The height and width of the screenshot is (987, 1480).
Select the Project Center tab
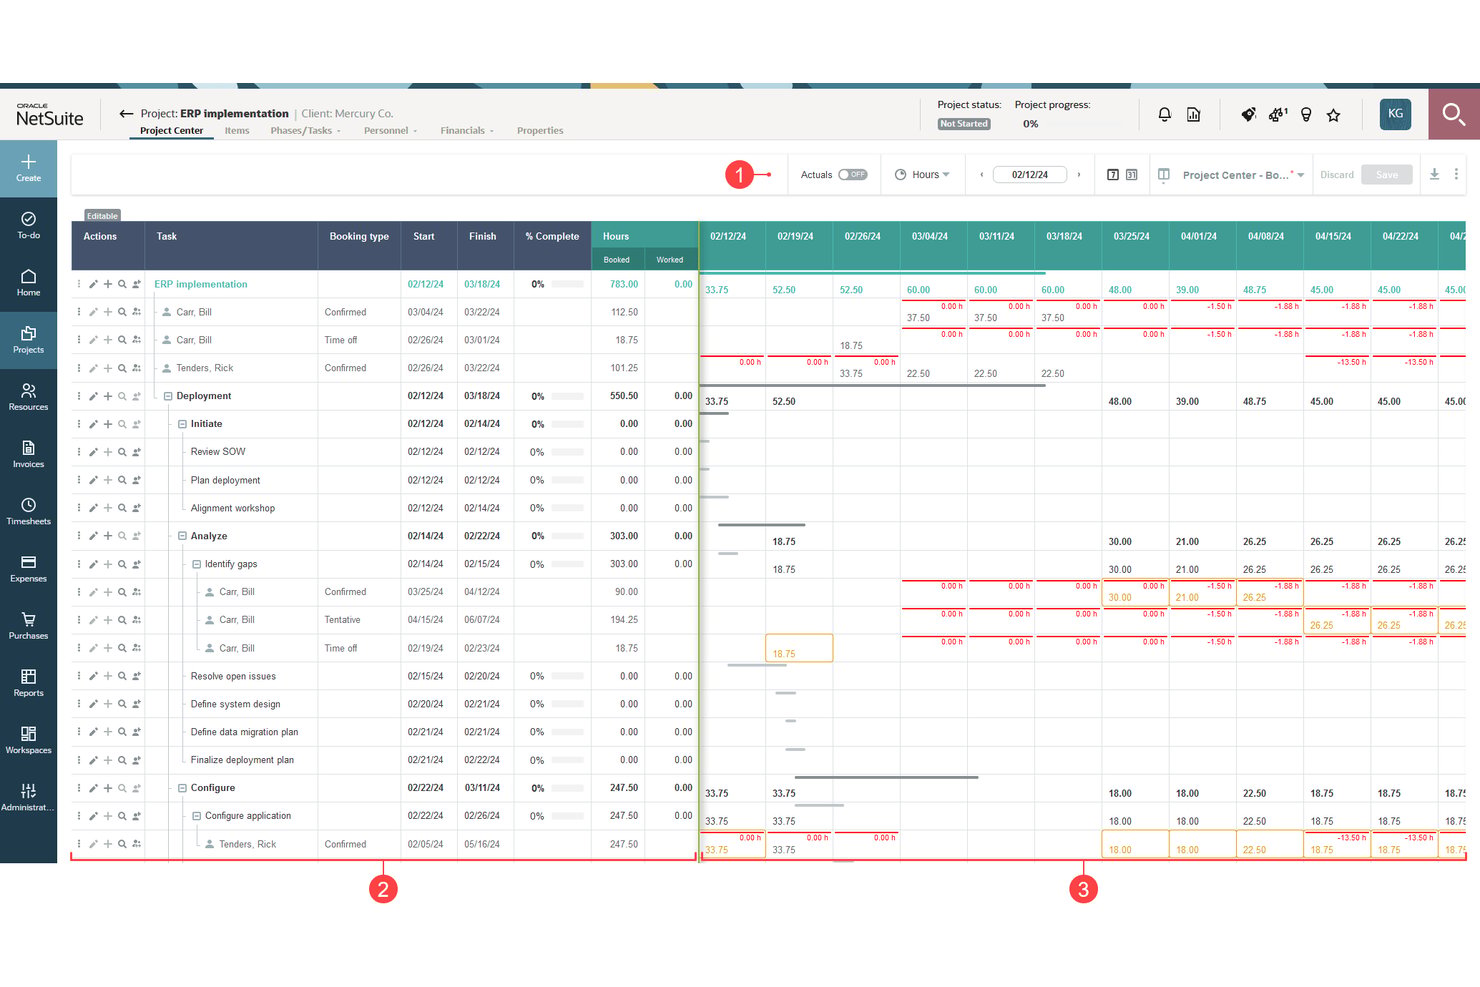pyautogui.click(x=171, y=131)
